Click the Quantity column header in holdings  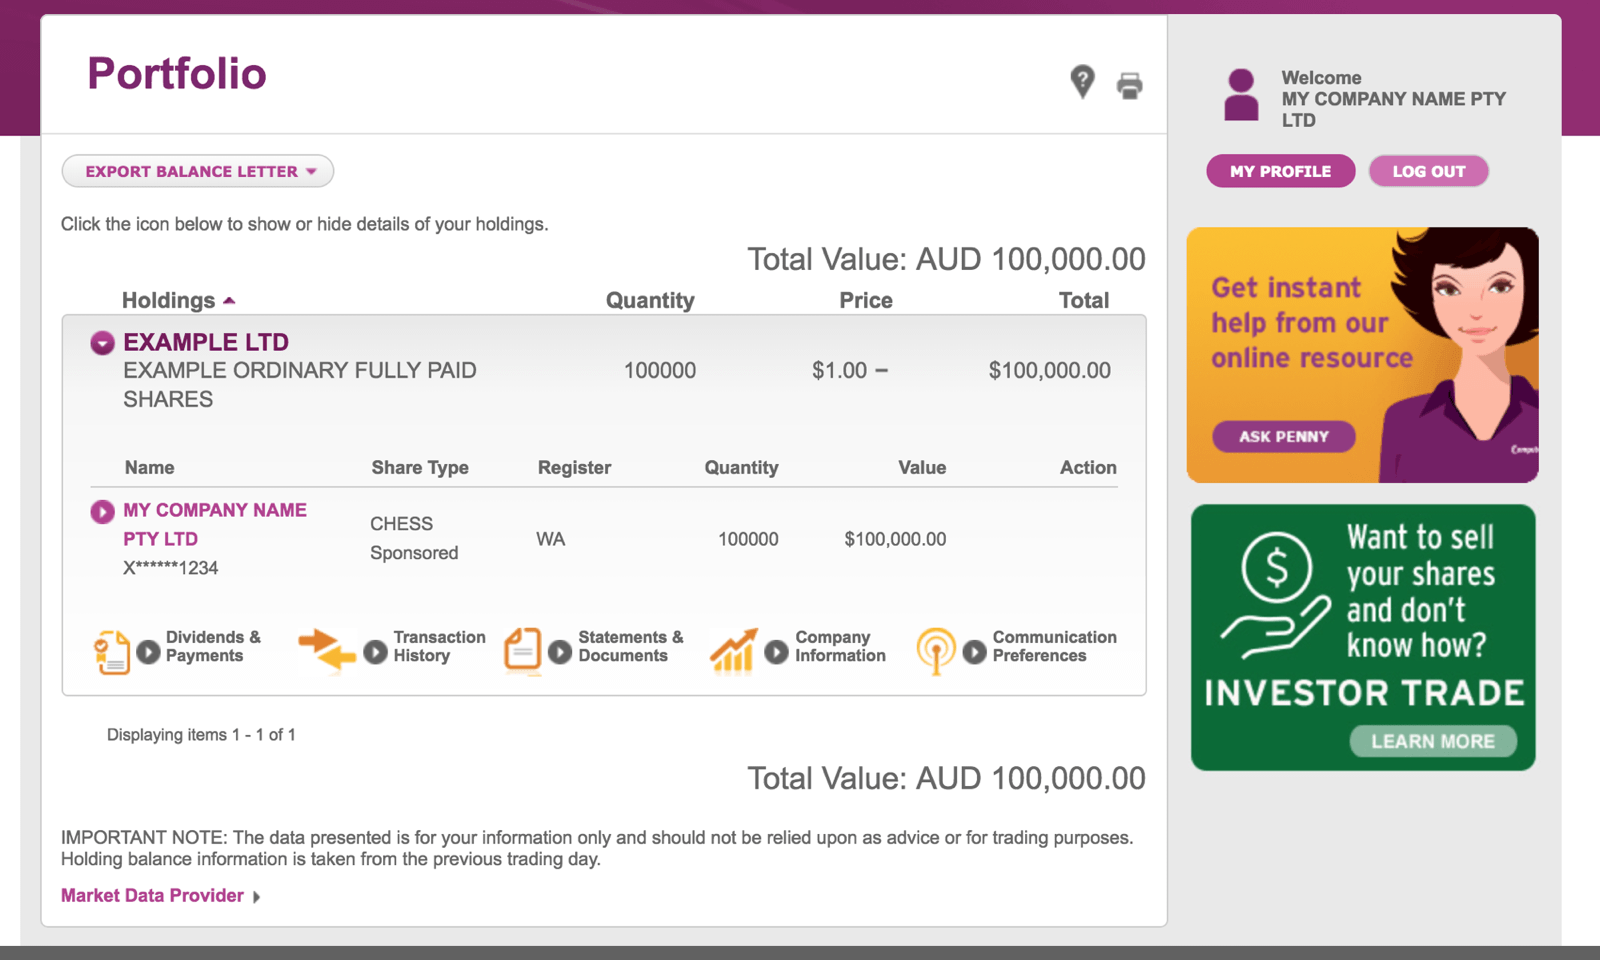[650, 300]
